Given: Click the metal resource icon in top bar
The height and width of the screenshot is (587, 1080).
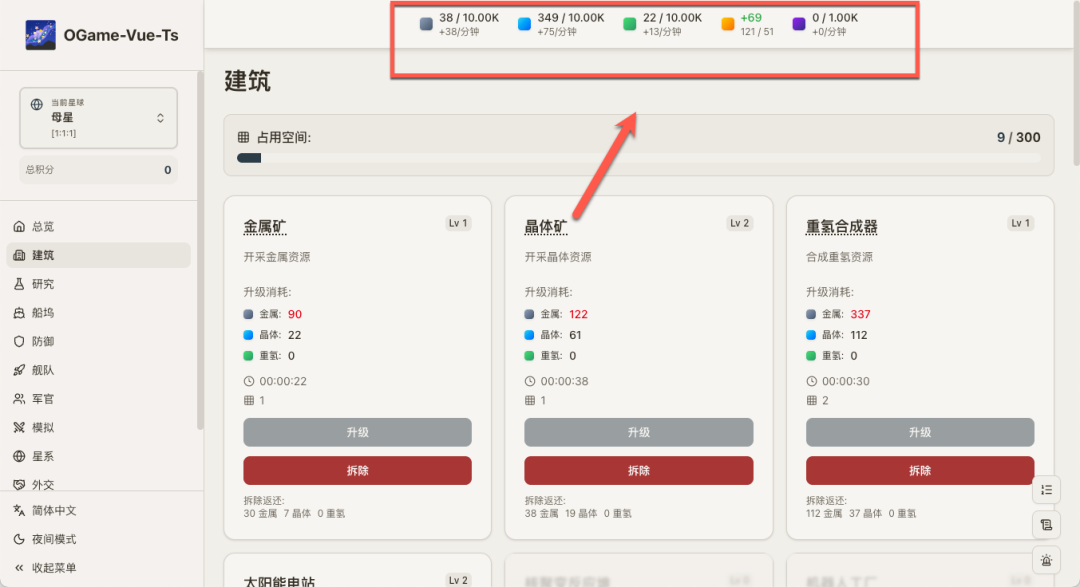Looking at the screenshot, I should click(x=426, y=24).
